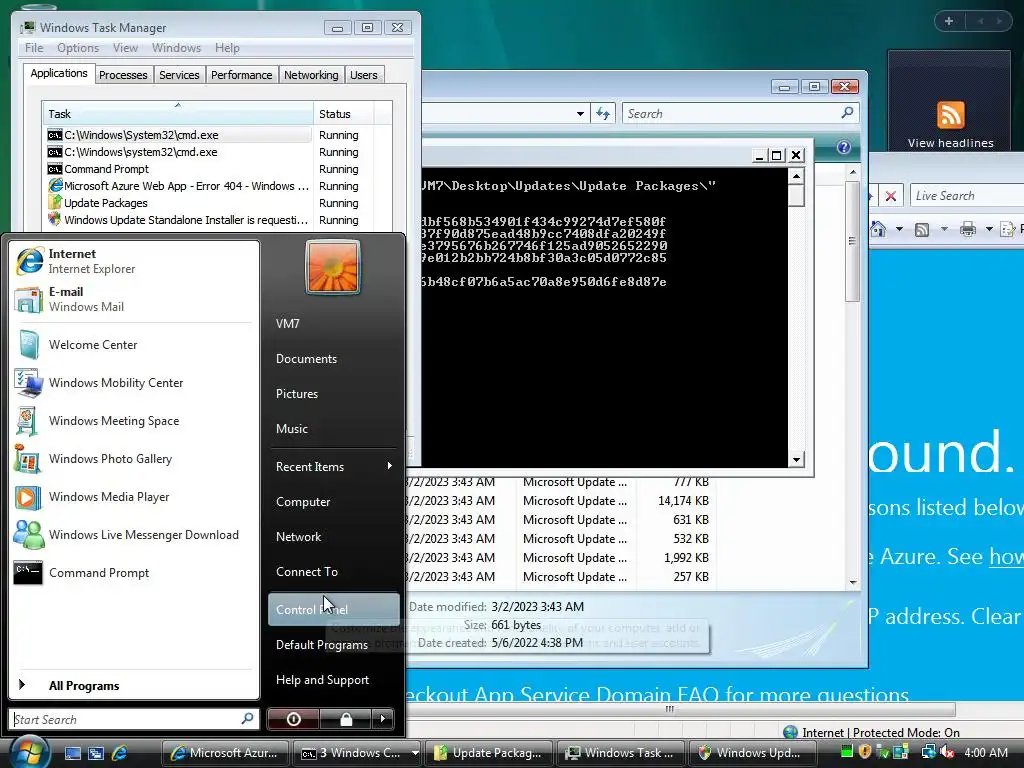This screenshot has height=768, width=1024.
Task: Open shutdown options arrow next to lock
Action: [383, 719]
